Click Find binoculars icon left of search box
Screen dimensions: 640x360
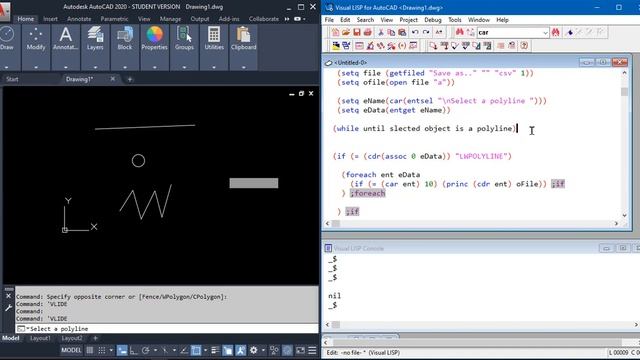point(460,32)
